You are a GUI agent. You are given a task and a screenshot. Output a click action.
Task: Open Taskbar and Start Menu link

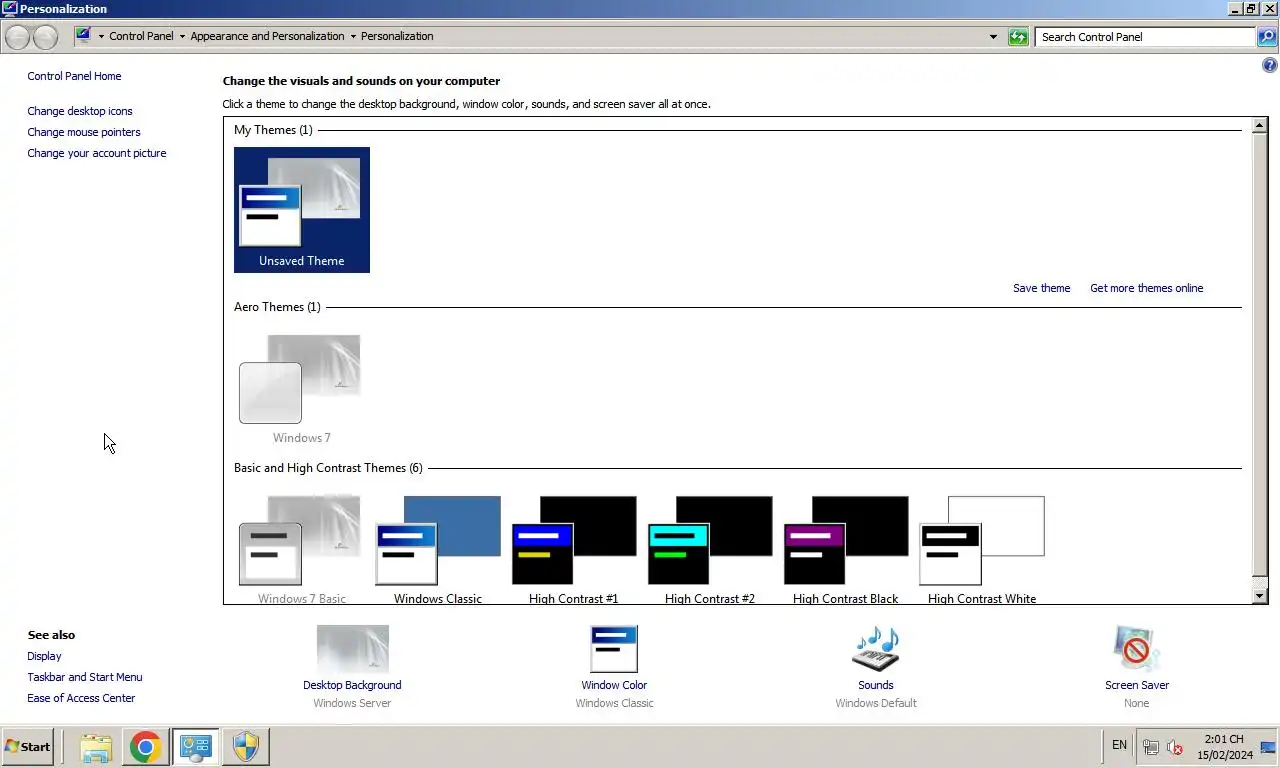tap(85, 677)
